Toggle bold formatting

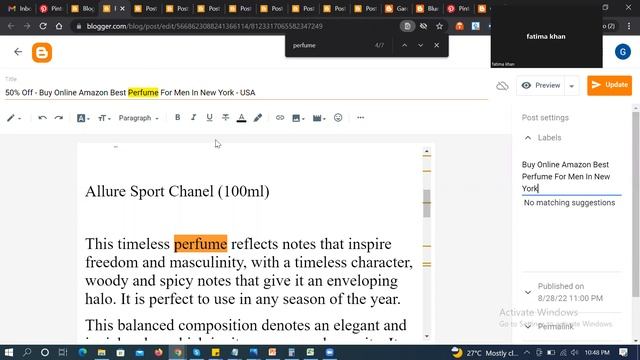(x=178, y=118)
